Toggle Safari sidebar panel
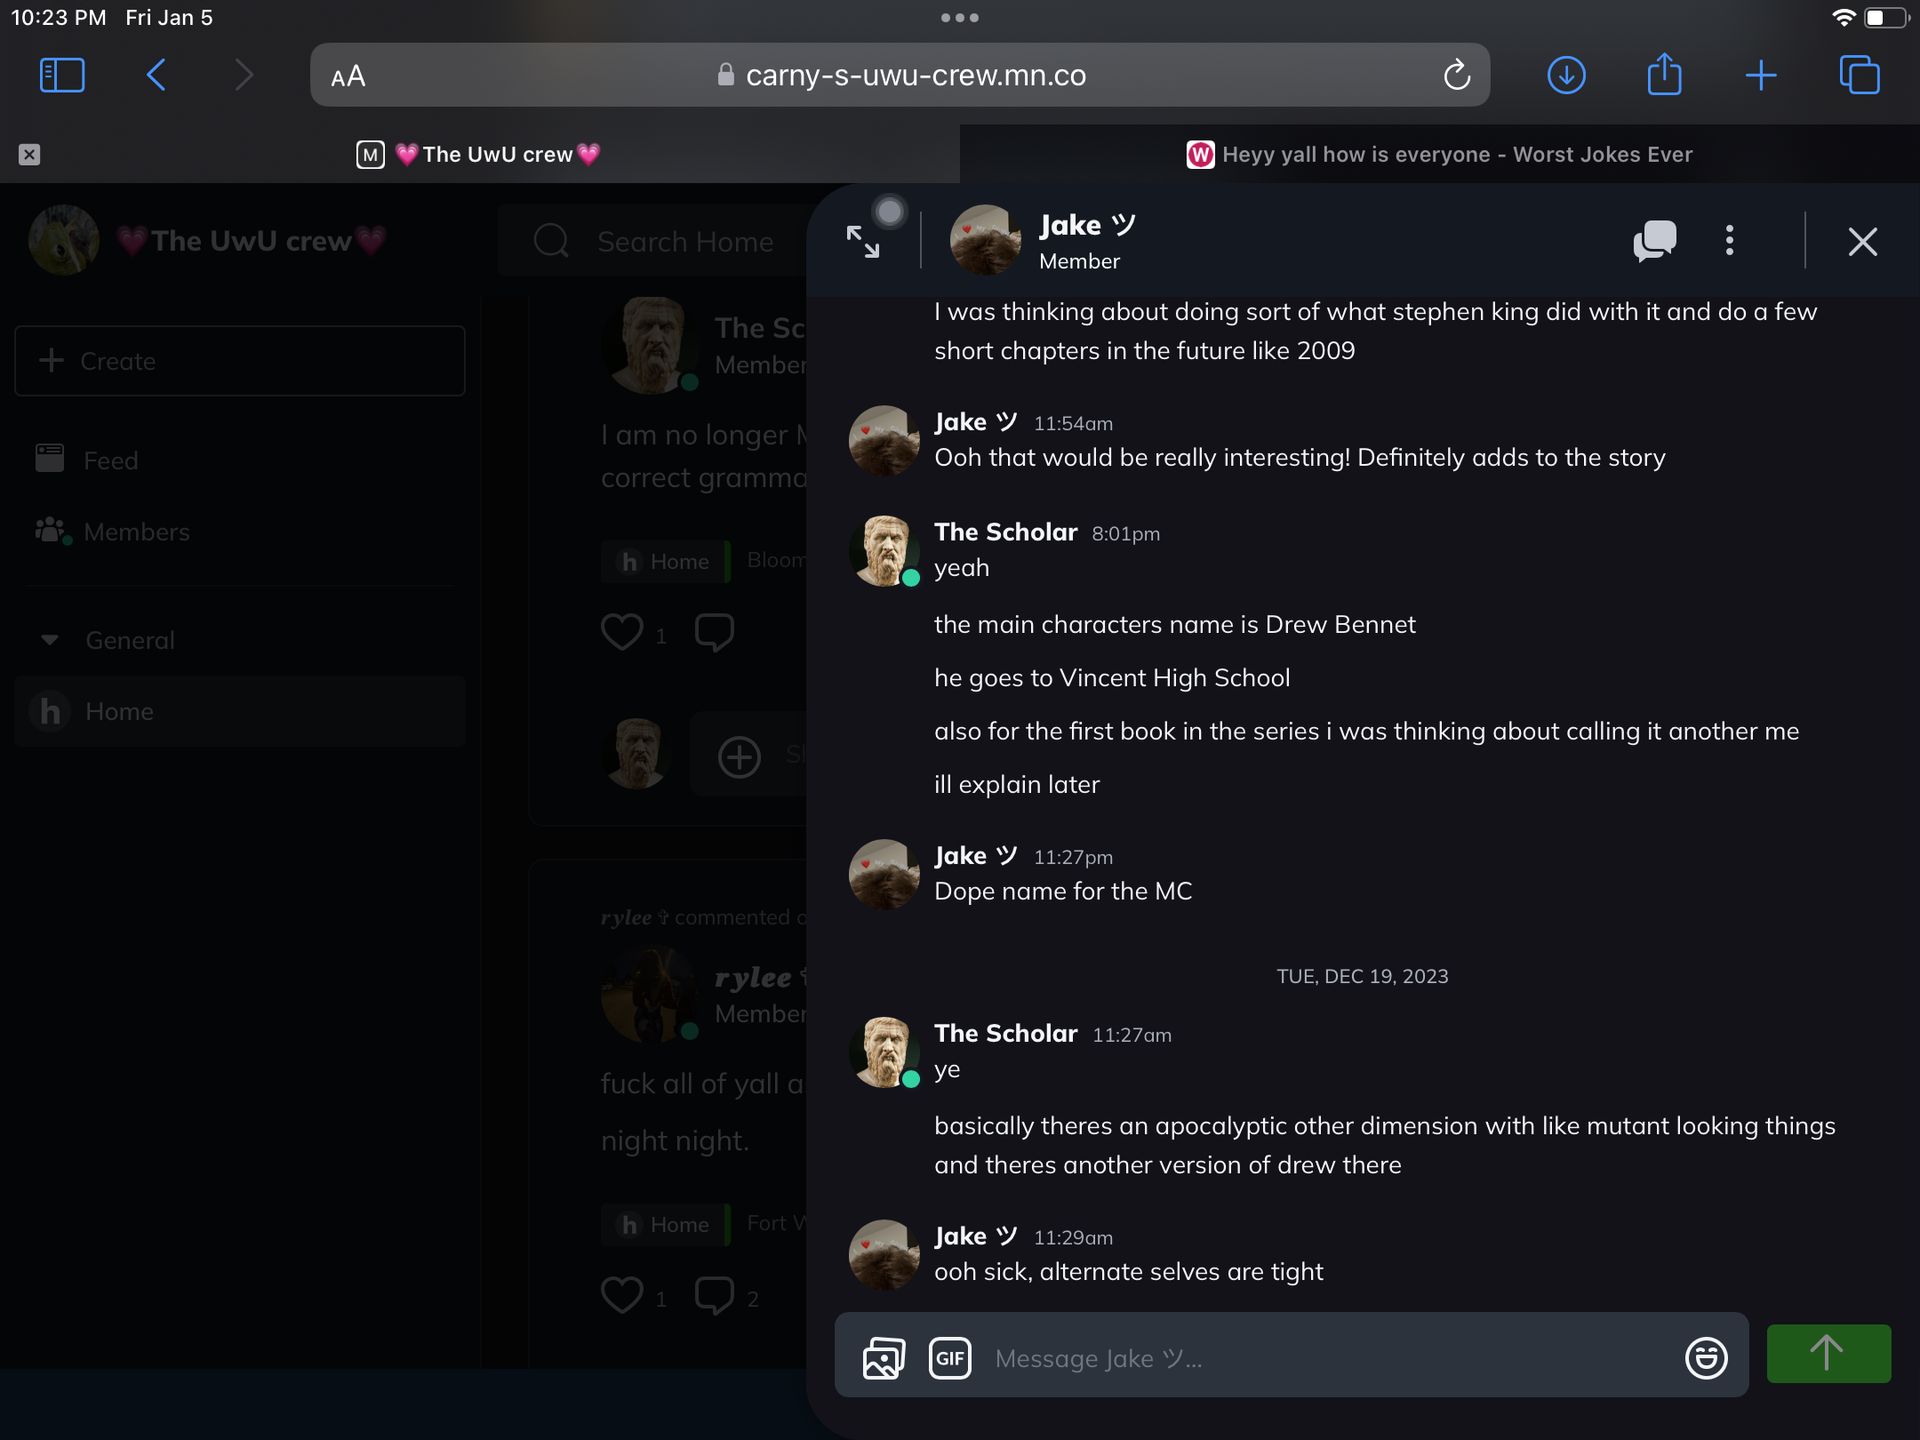This screenshot has height=1440, width=1920. click(62, 75)
